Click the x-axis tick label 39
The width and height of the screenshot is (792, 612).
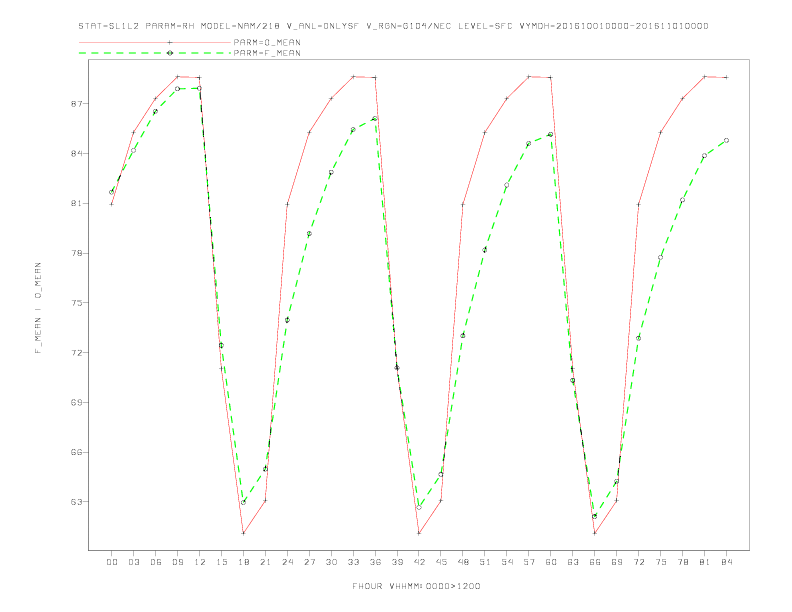397,562
